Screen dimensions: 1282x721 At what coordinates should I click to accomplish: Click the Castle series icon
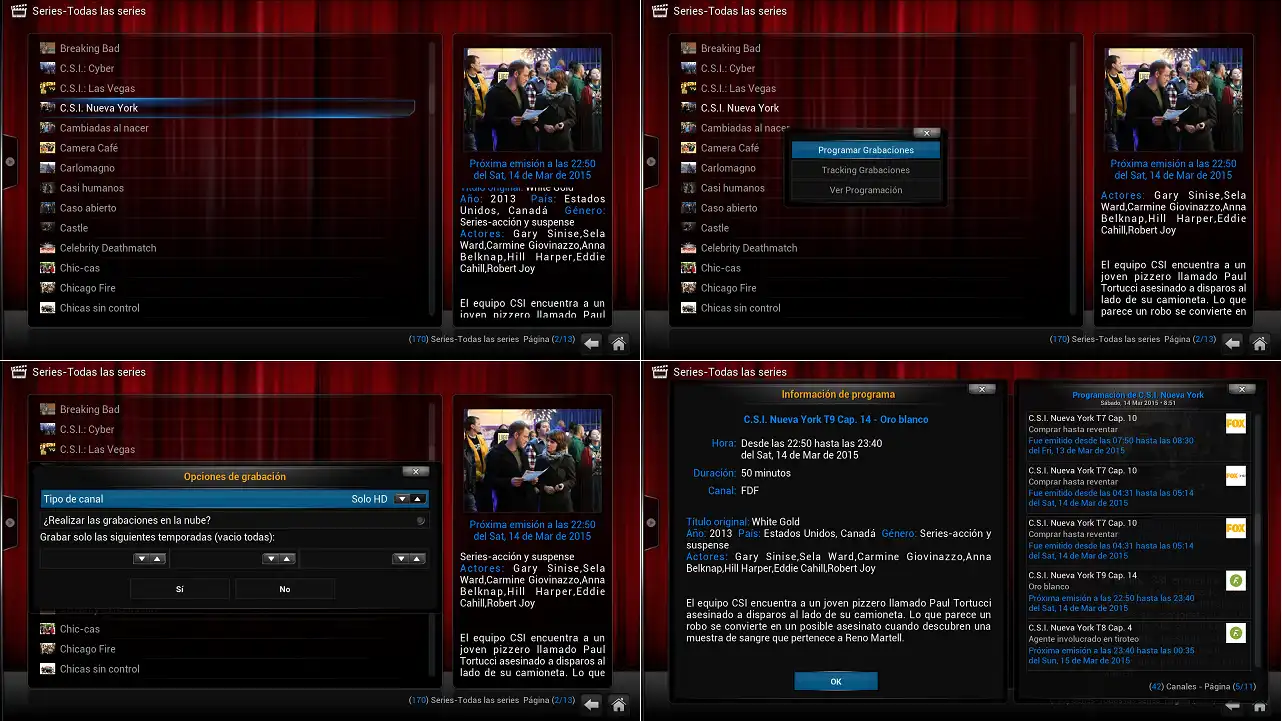pyautogui.click(x=47, y=228)
